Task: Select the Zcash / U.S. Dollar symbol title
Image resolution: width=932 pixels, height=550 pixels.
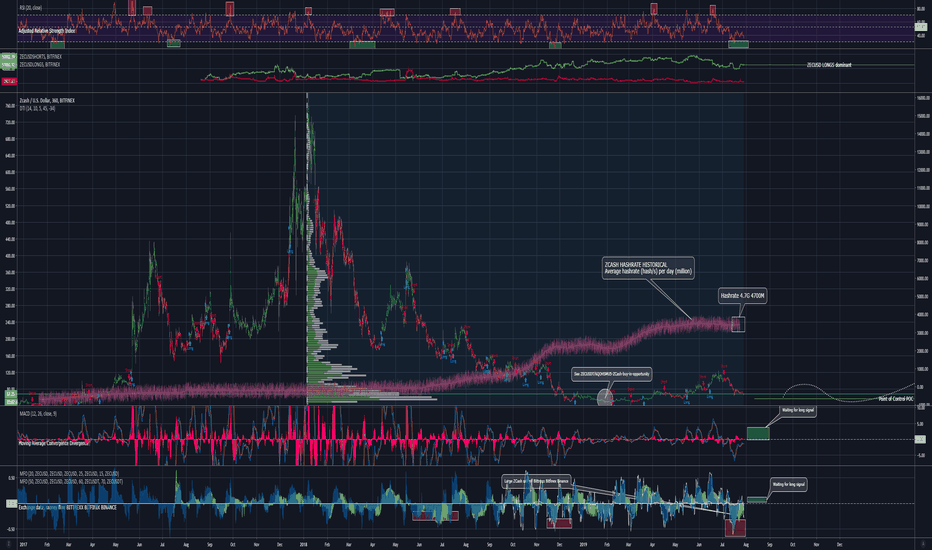Action: [x=47, y=101]
